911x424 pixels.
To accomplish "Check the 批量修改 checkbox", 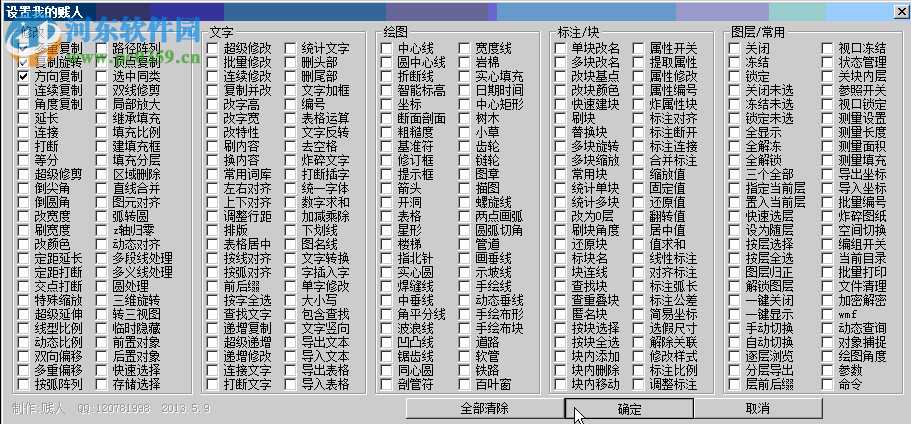I will click(213, 62).
